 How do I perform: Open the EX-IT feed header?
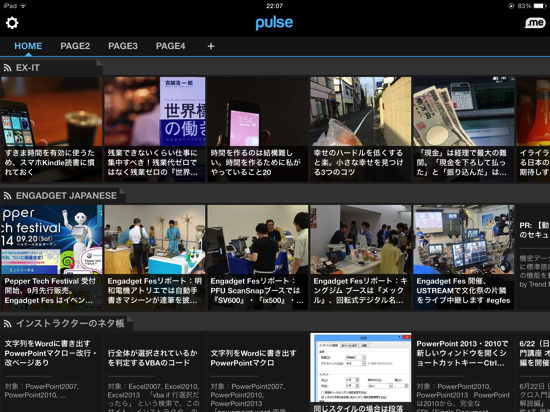tap(51, 68)
